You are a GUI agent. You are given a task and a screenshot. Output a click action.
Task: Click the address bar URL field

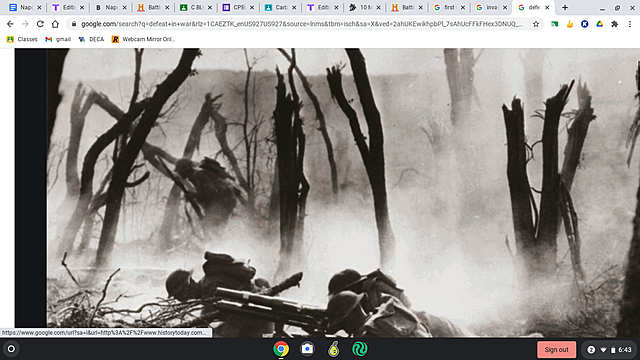click(x=302, y=24)
